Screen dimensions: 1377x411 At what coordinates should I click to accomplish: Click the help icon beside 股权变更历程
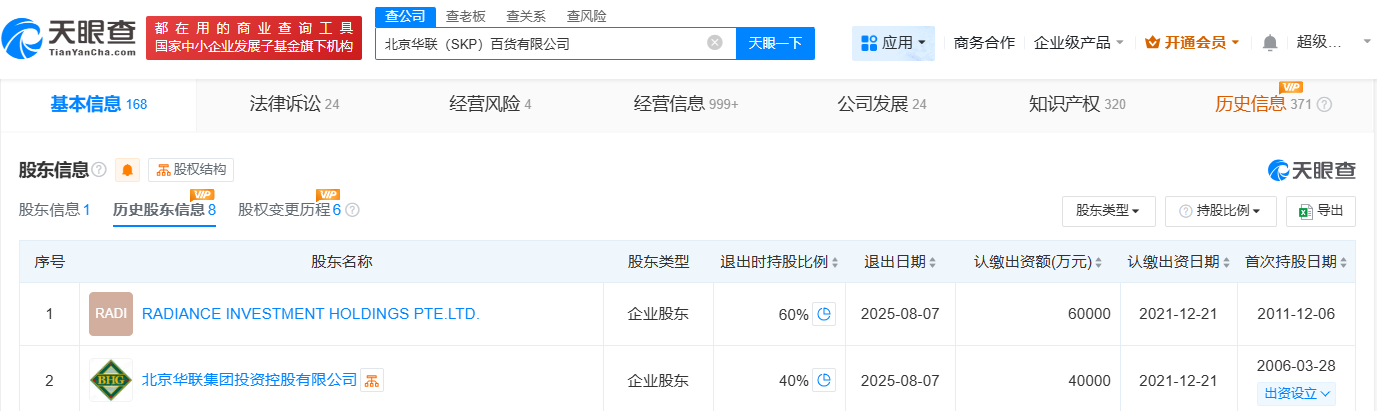click(x=352, y=210)
